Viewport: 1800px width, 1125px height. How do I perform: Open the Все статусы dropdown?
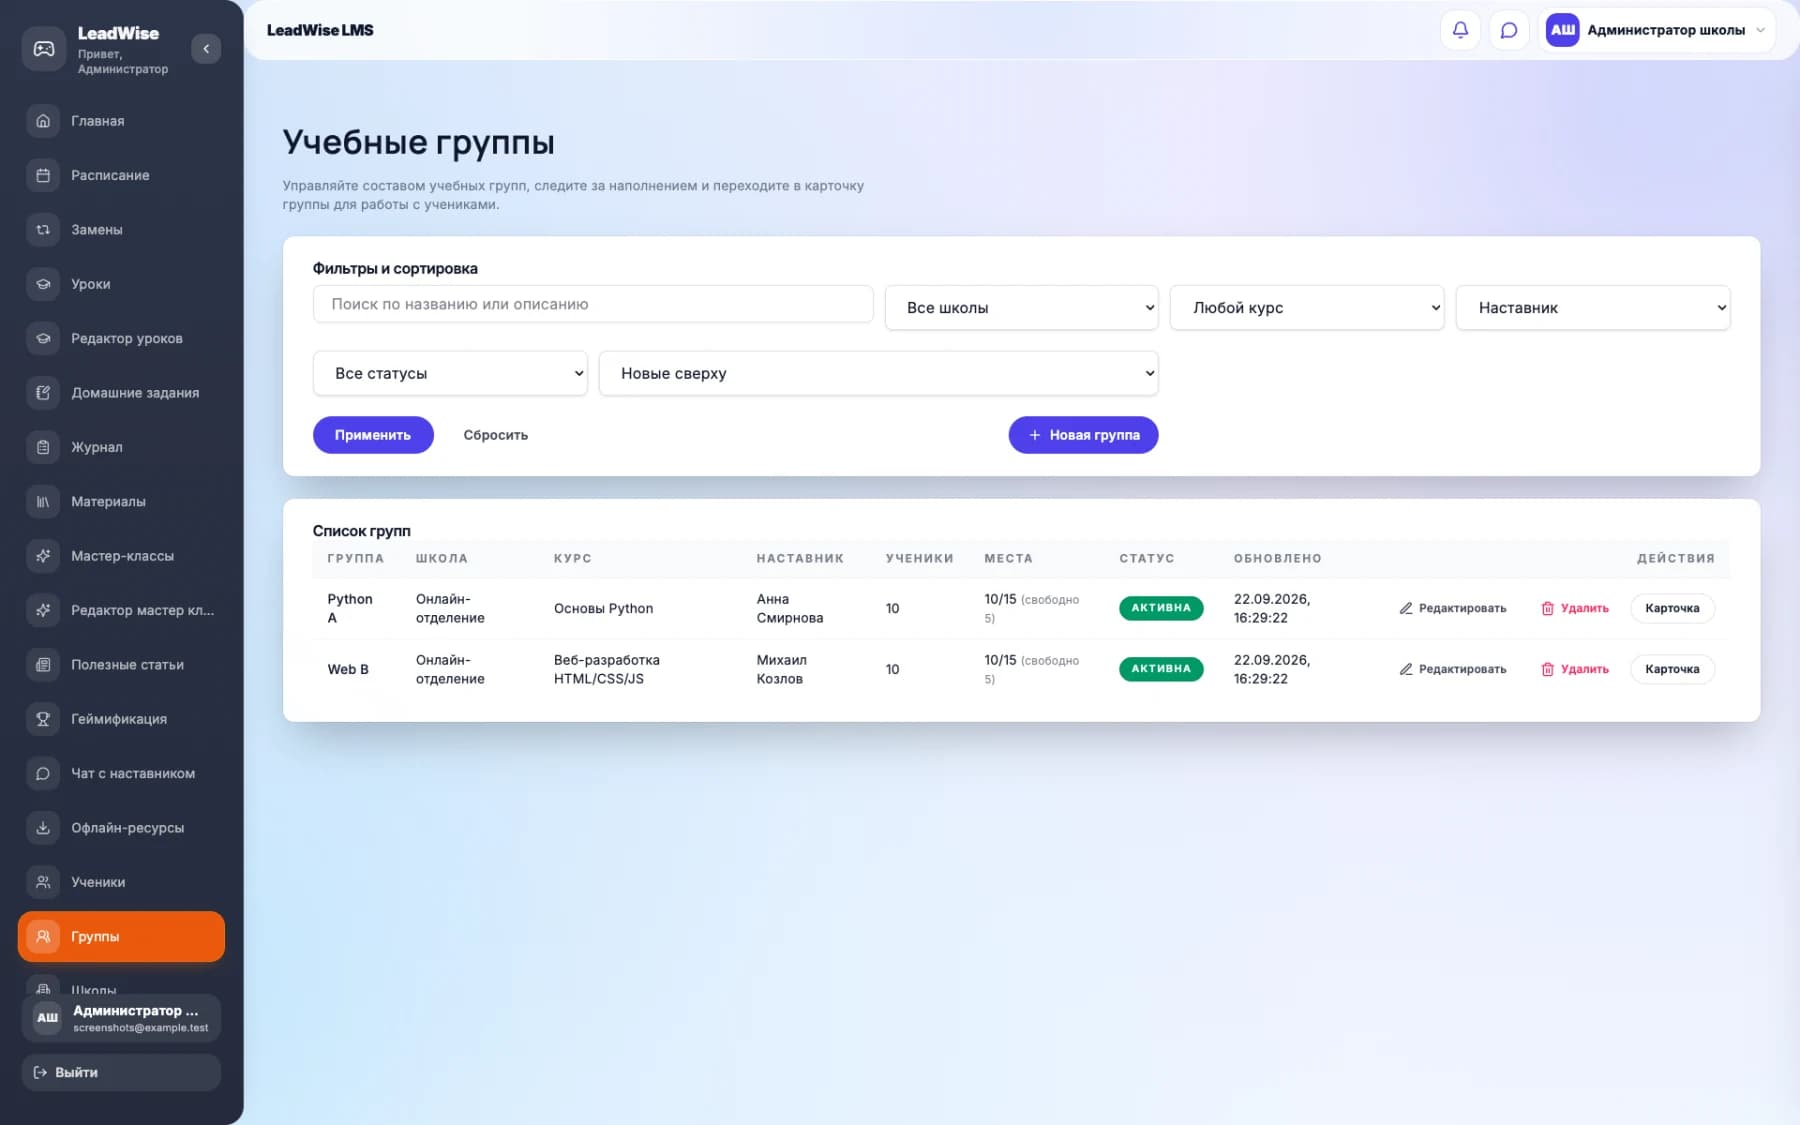point(450,373)
